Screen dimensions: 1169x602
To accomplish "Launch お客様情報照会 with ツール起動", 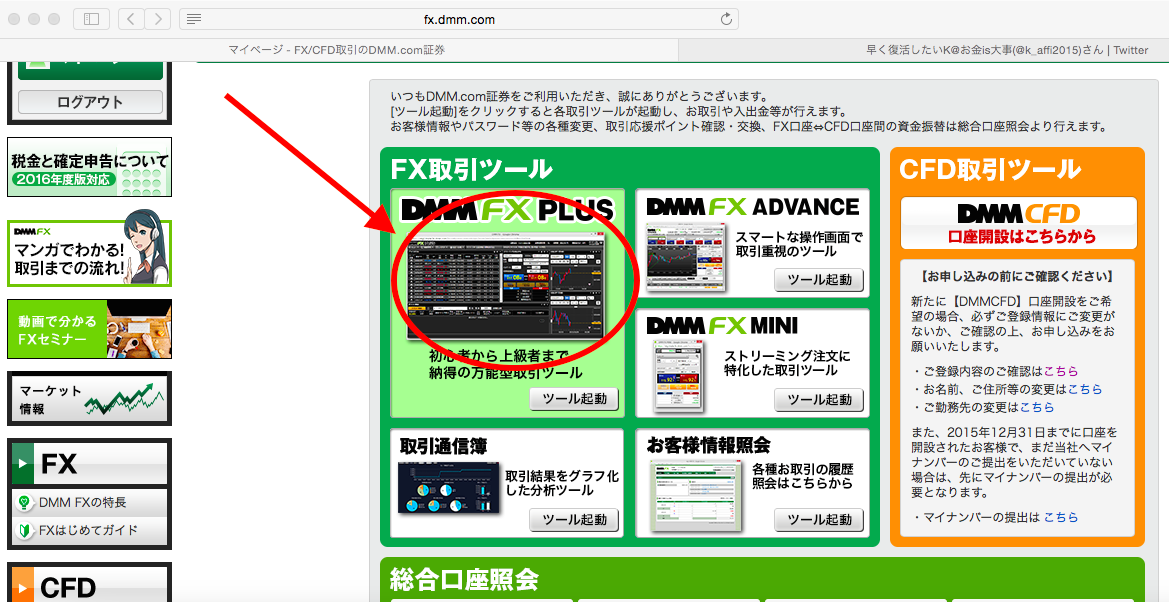I will [819, 519].
